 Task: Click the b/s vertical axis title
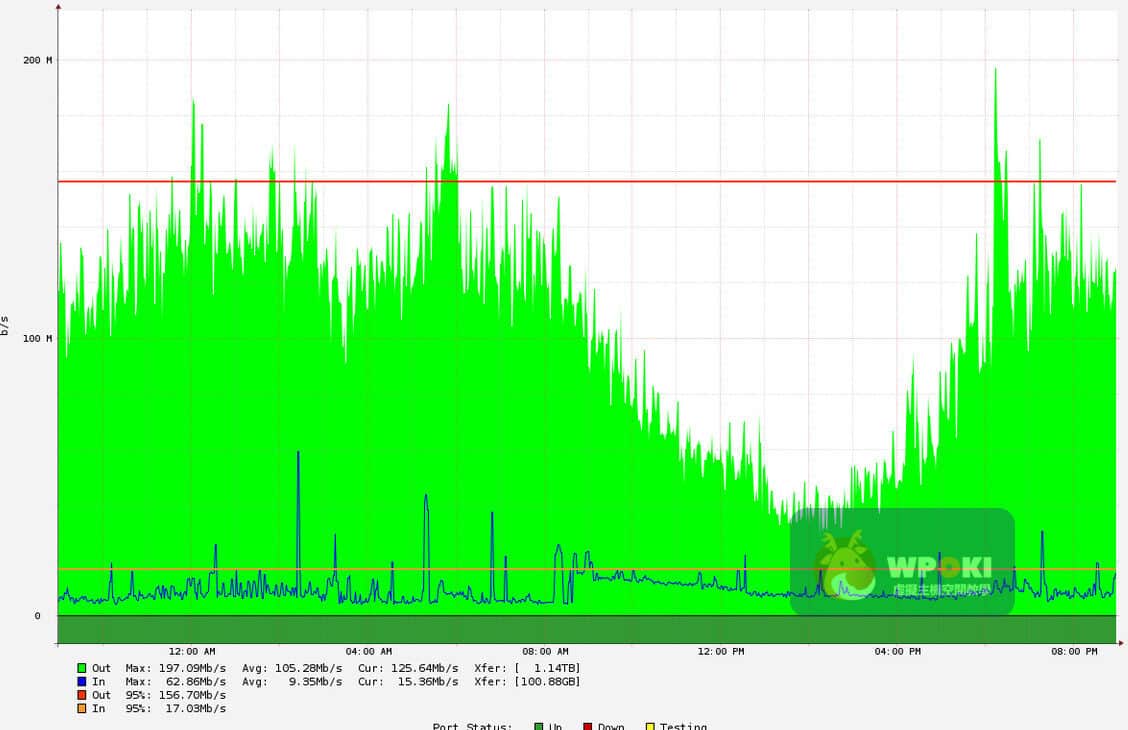click(x=5, y=326)
